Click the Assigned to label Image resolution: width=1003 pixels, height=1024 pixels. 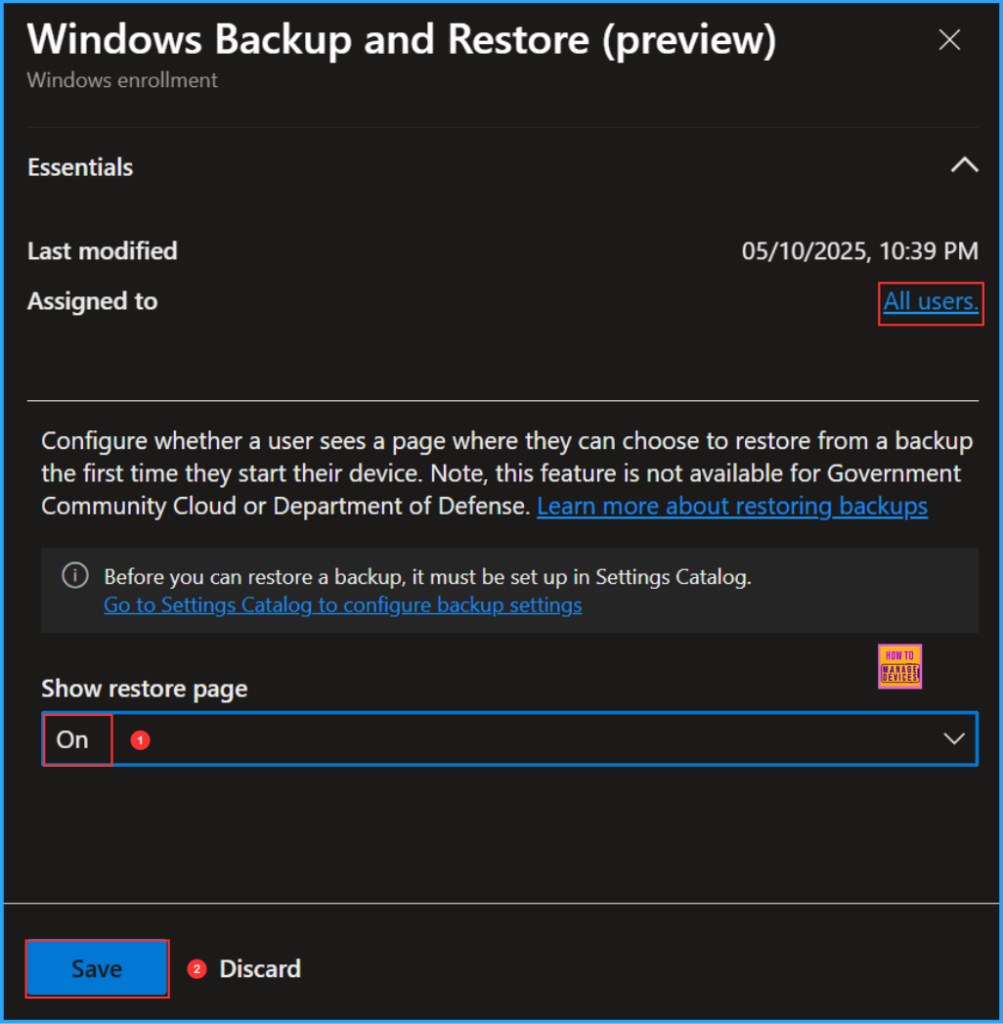tap(93, 301)
